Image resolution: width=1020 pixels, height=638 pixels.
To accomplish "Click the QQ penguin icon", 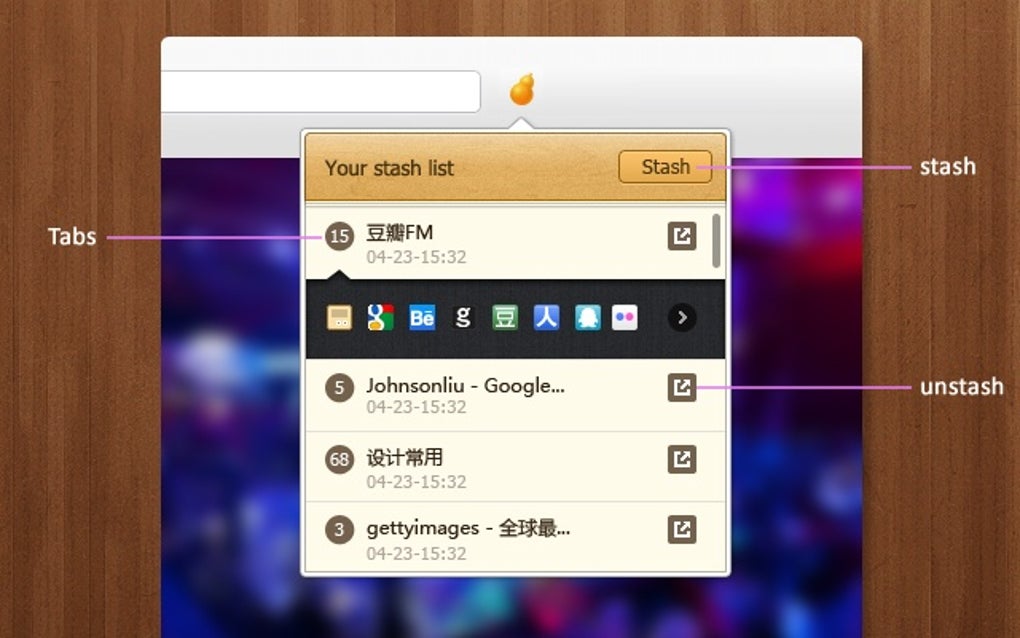I will tap(586, 317).
